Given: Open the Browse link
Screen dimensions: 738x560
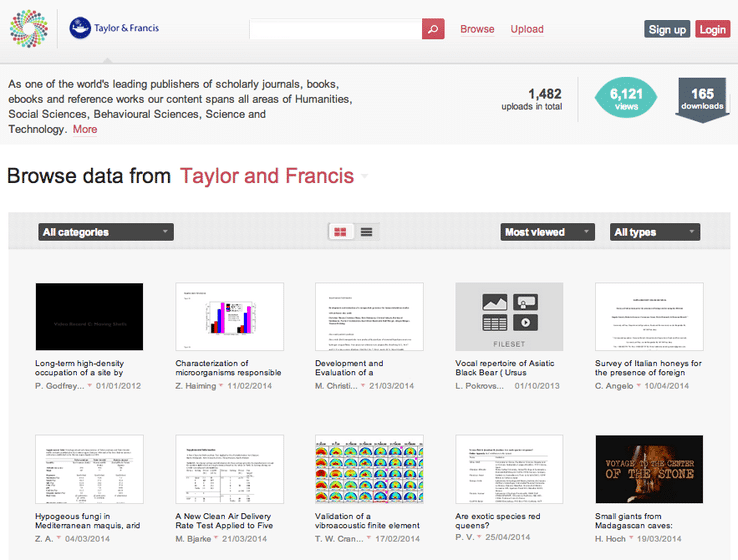Looking at the screenshot, I should (x=477, y=29).
